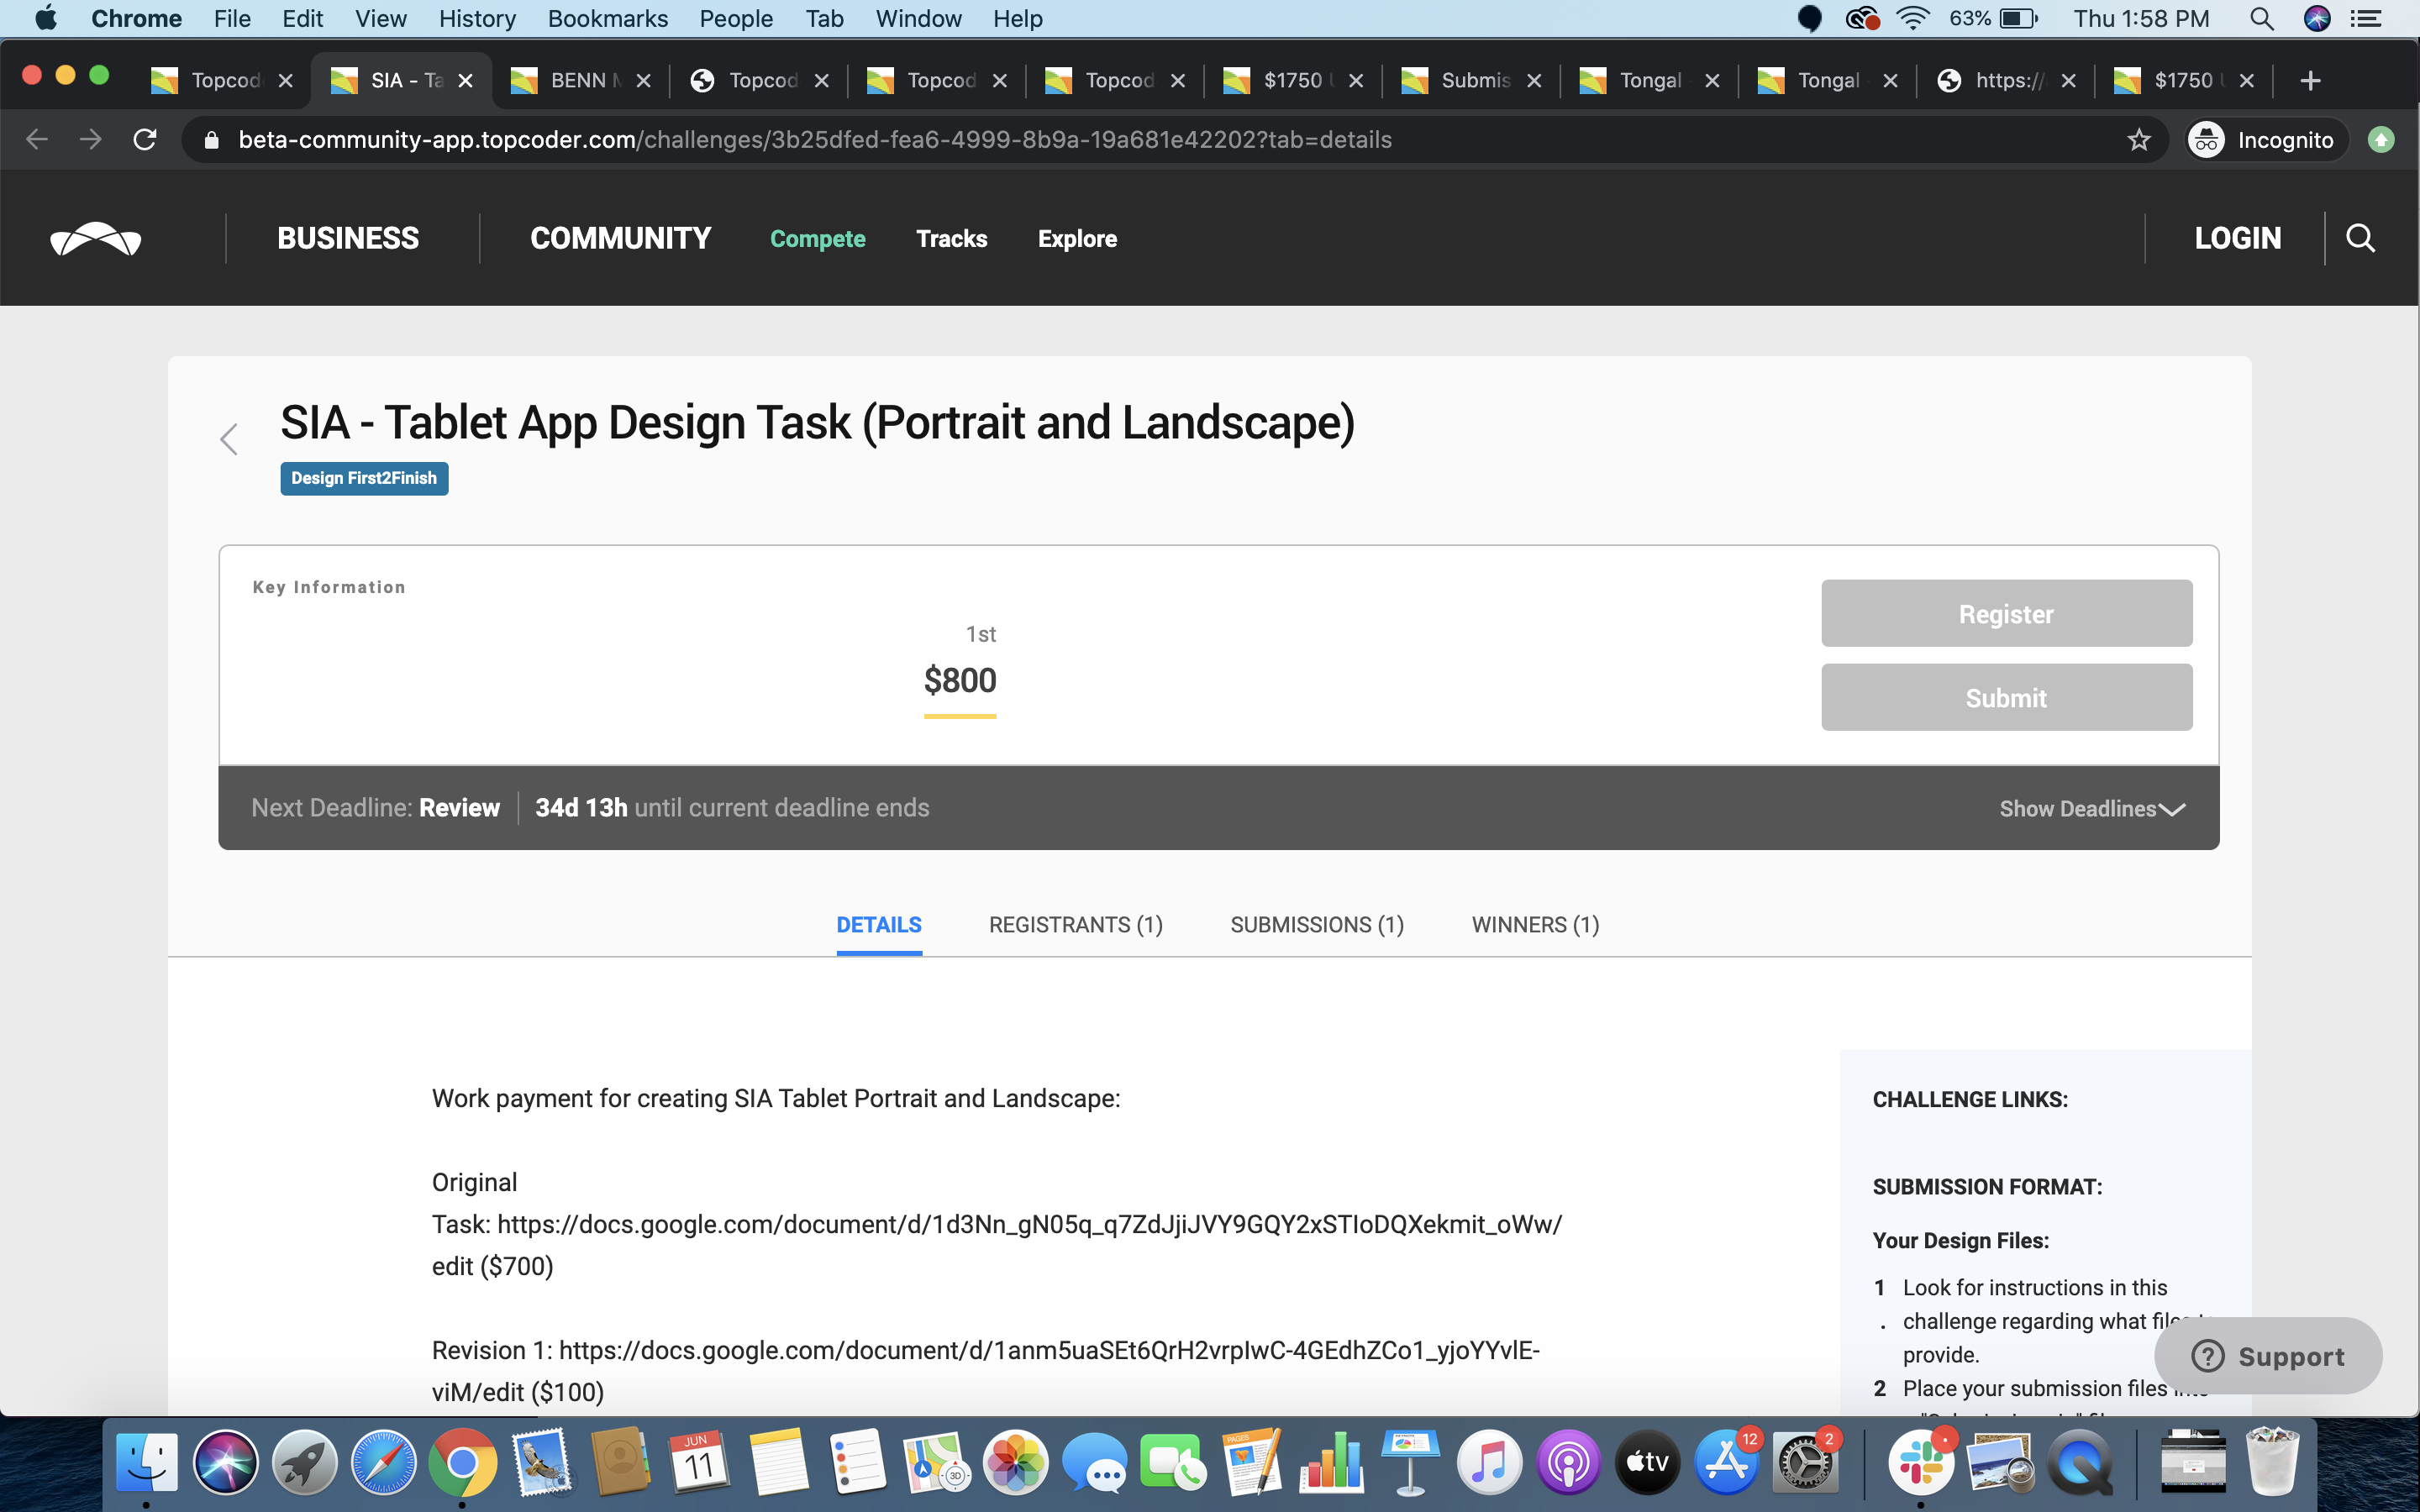This screenshot has height=1512, width=2420.
Task: Click the browser back arrow
Action: [37, 140]
